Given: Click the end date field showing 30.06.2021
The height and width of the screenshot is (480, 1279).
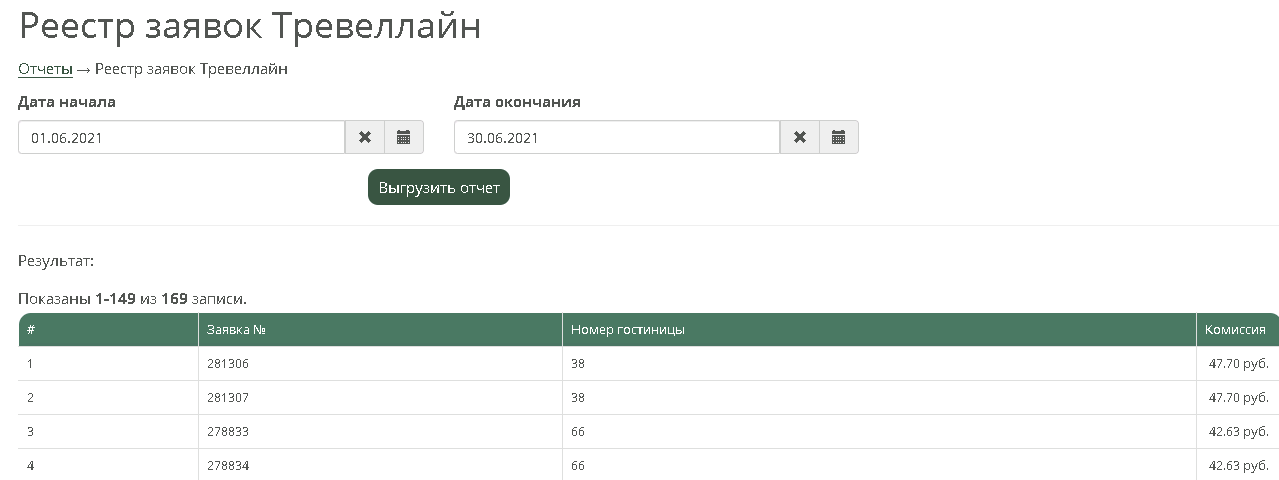Looking at the screenshot, I should click(x=616, y=138).
